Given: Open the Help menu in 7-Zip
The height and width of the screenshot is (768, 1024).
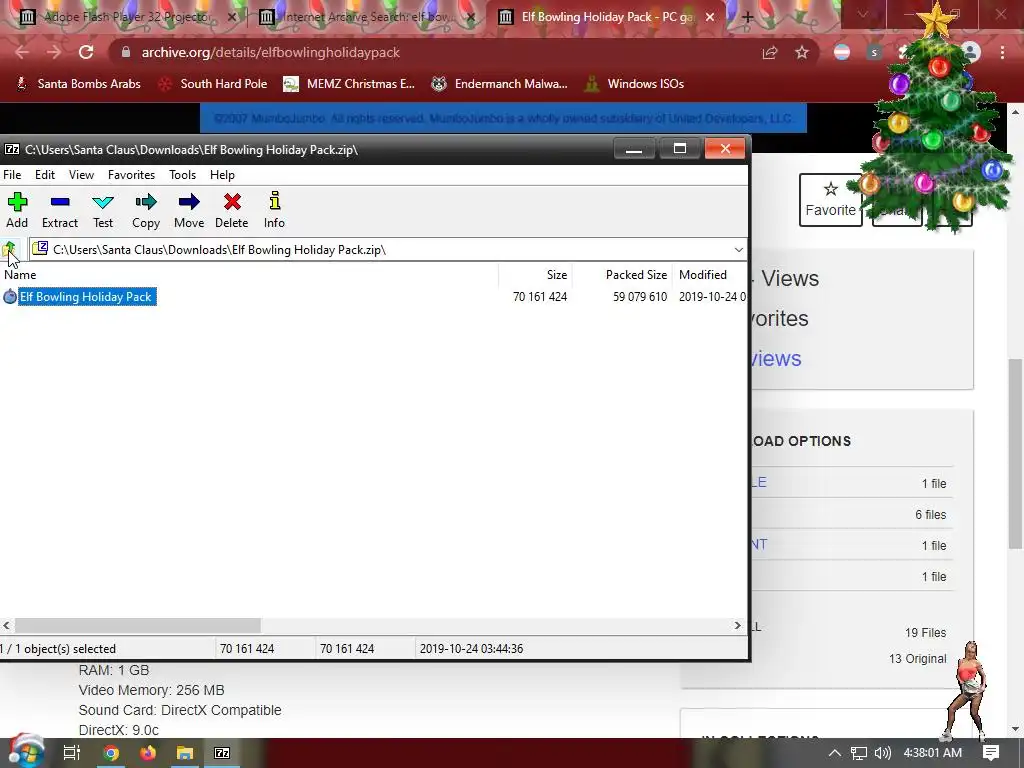Looking at the screenshot, I should pyautogui.click(x=222, y=175).
